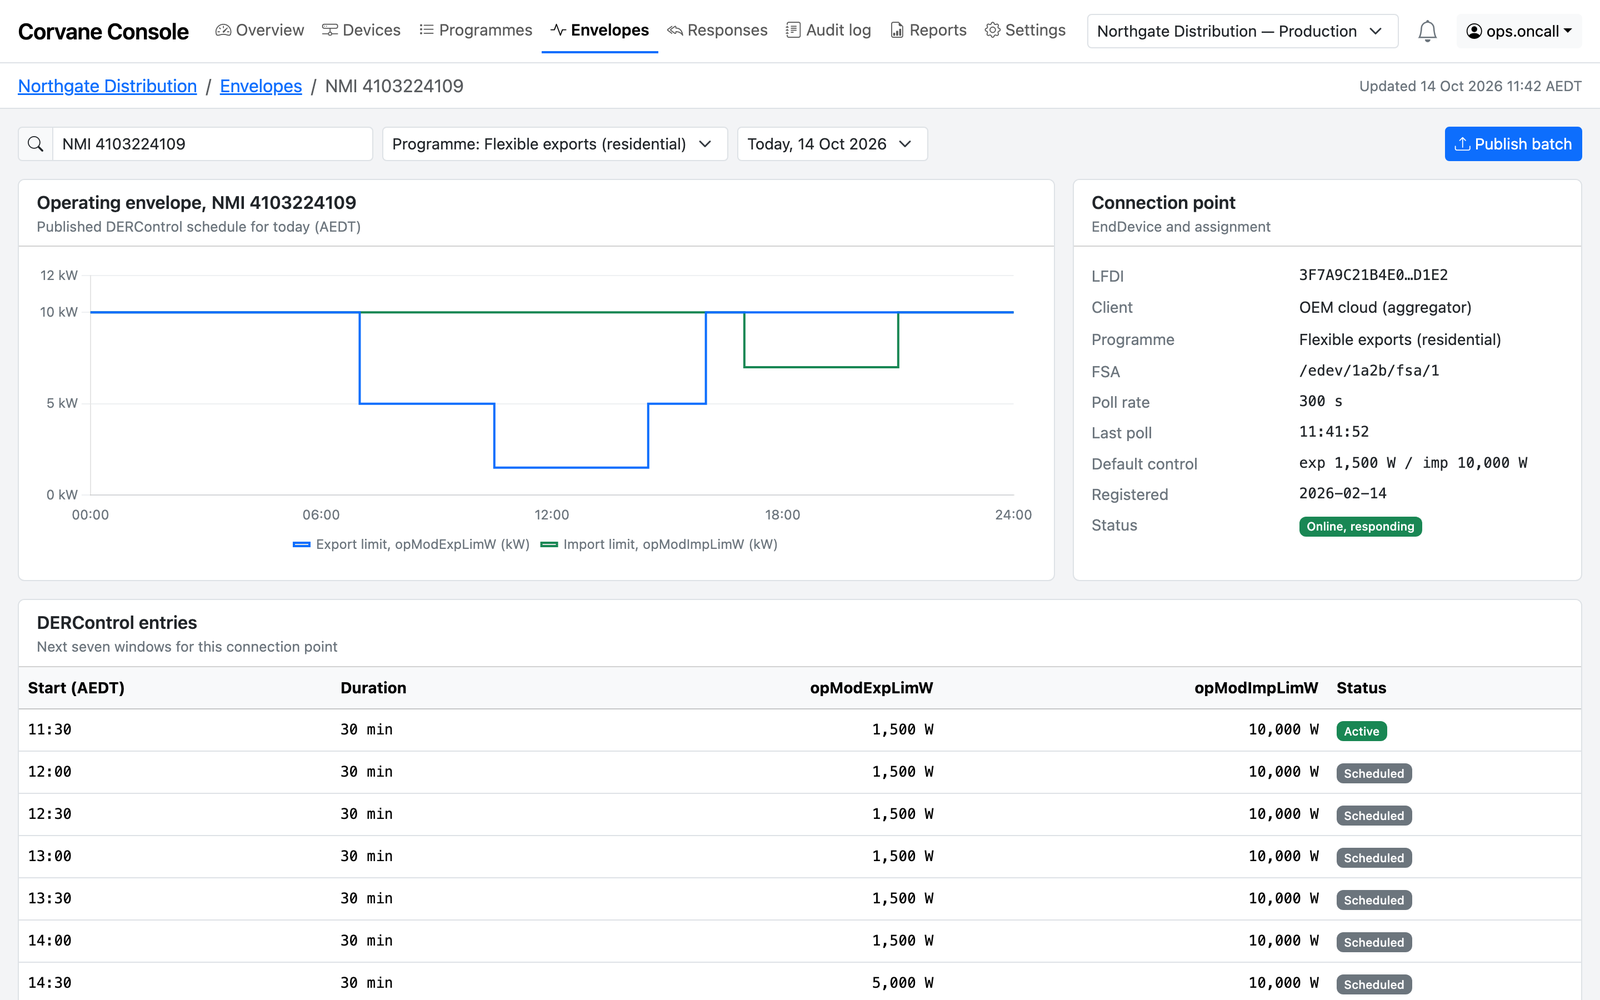Click the notifications bell icon

pos(1427,31)
